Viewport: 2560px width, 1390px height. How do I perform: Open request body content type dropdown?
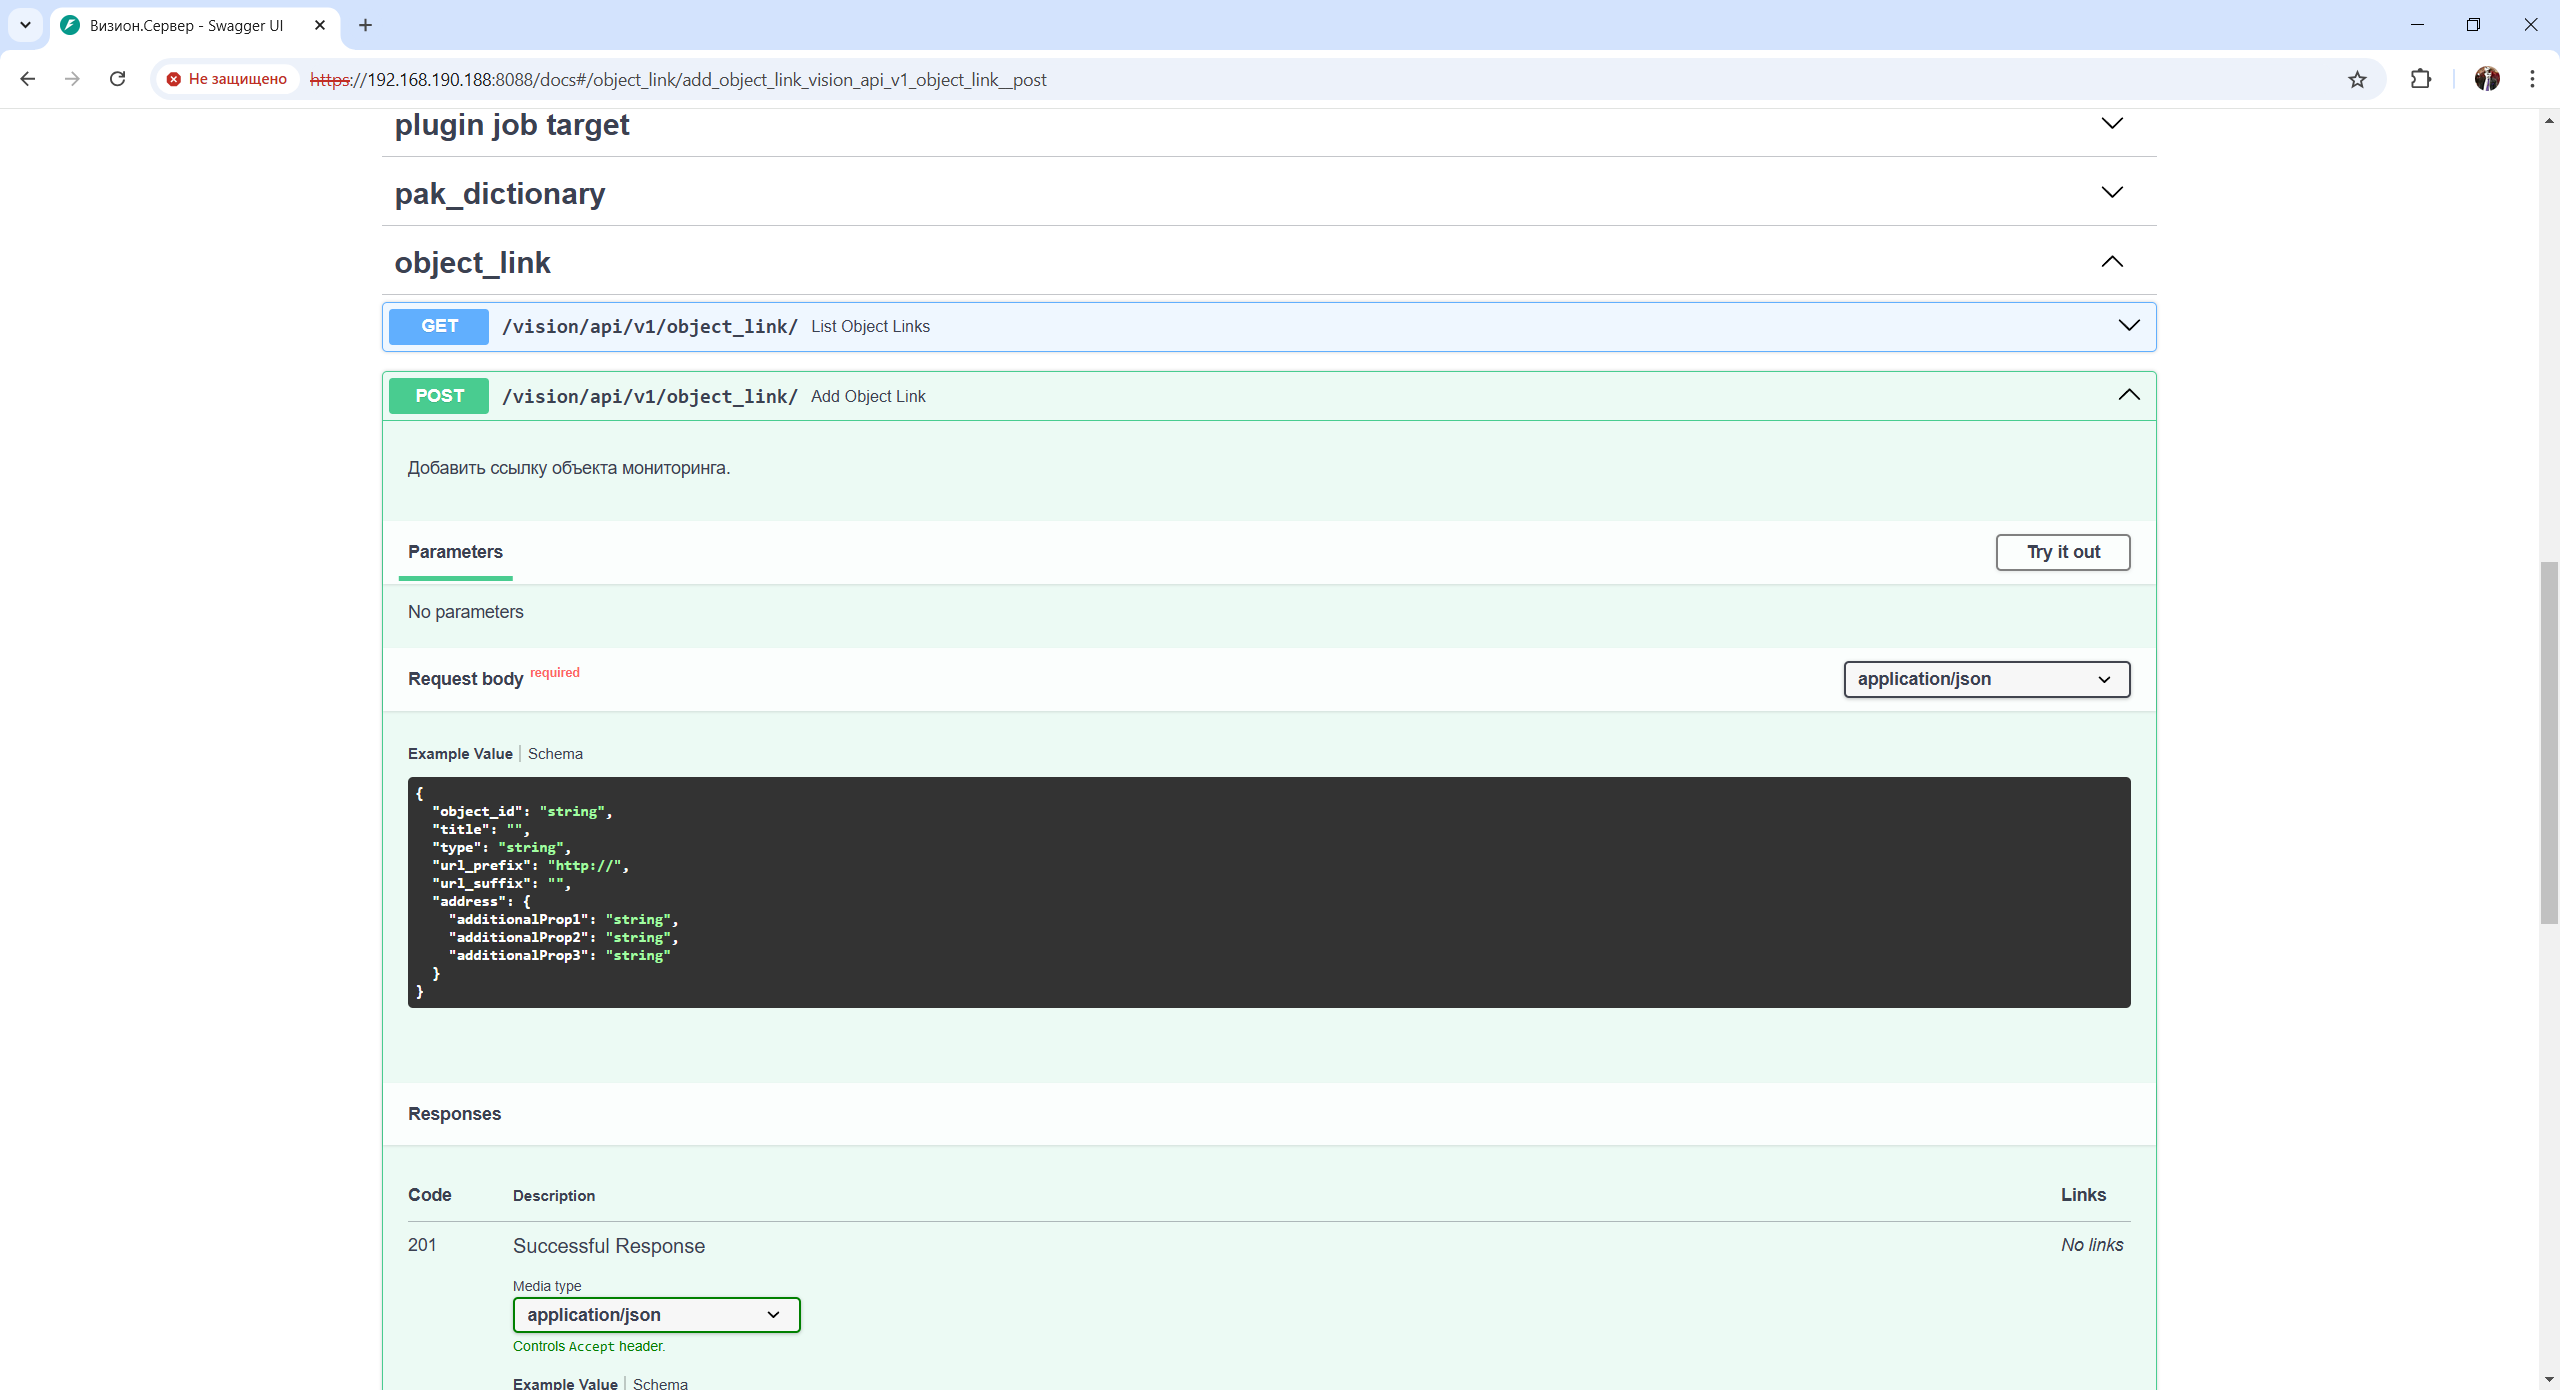(x=1985, y=679)
